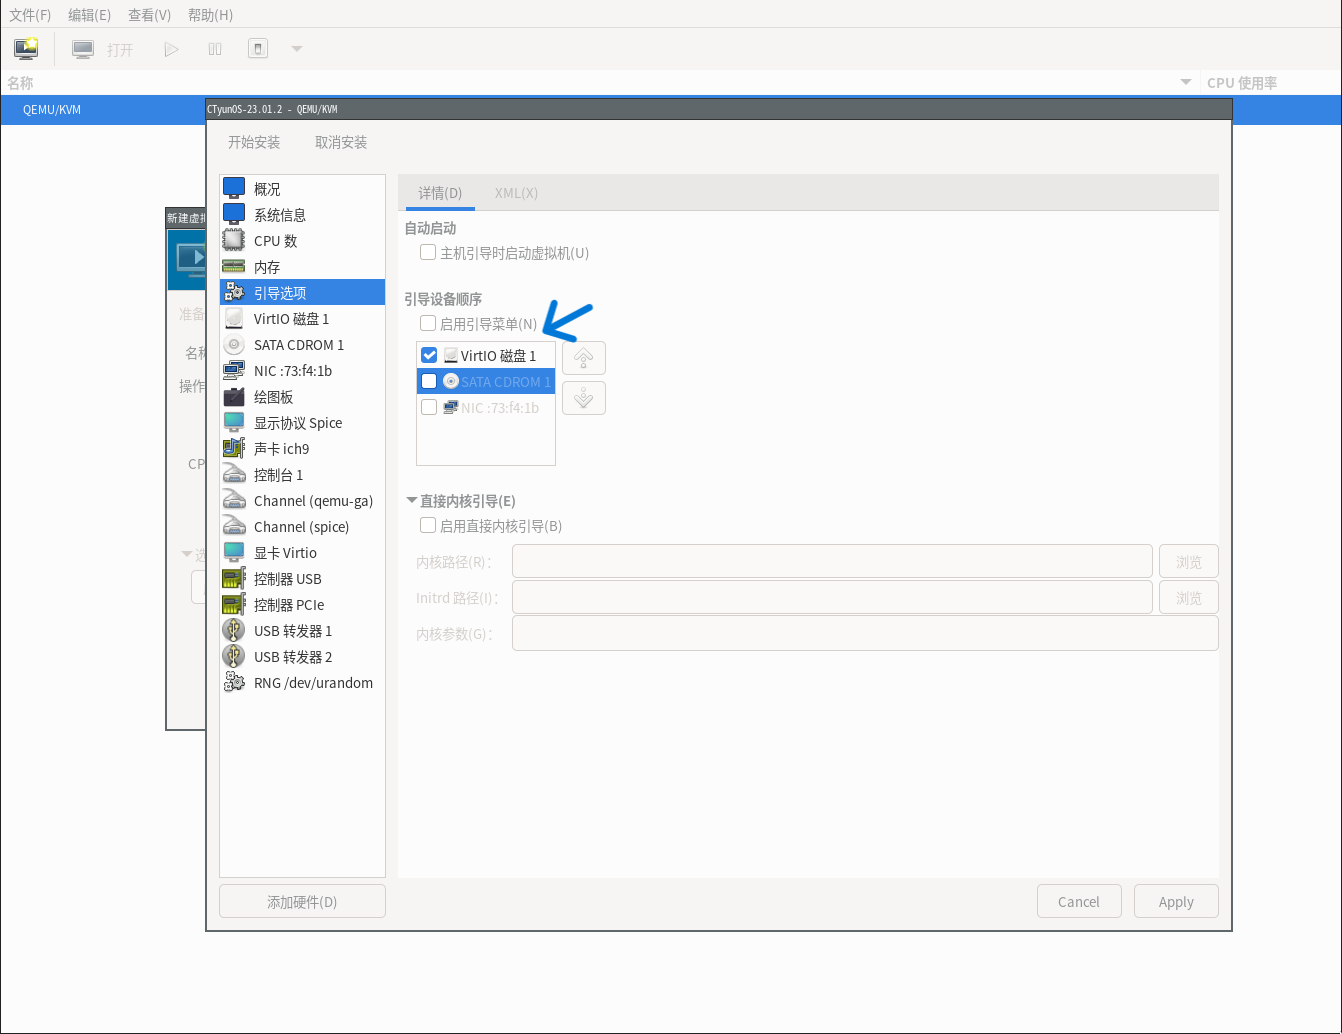Screen dimensions: 1342x1034
Task: Click the run (play) toolbar icon
Action: pos(171,49)
